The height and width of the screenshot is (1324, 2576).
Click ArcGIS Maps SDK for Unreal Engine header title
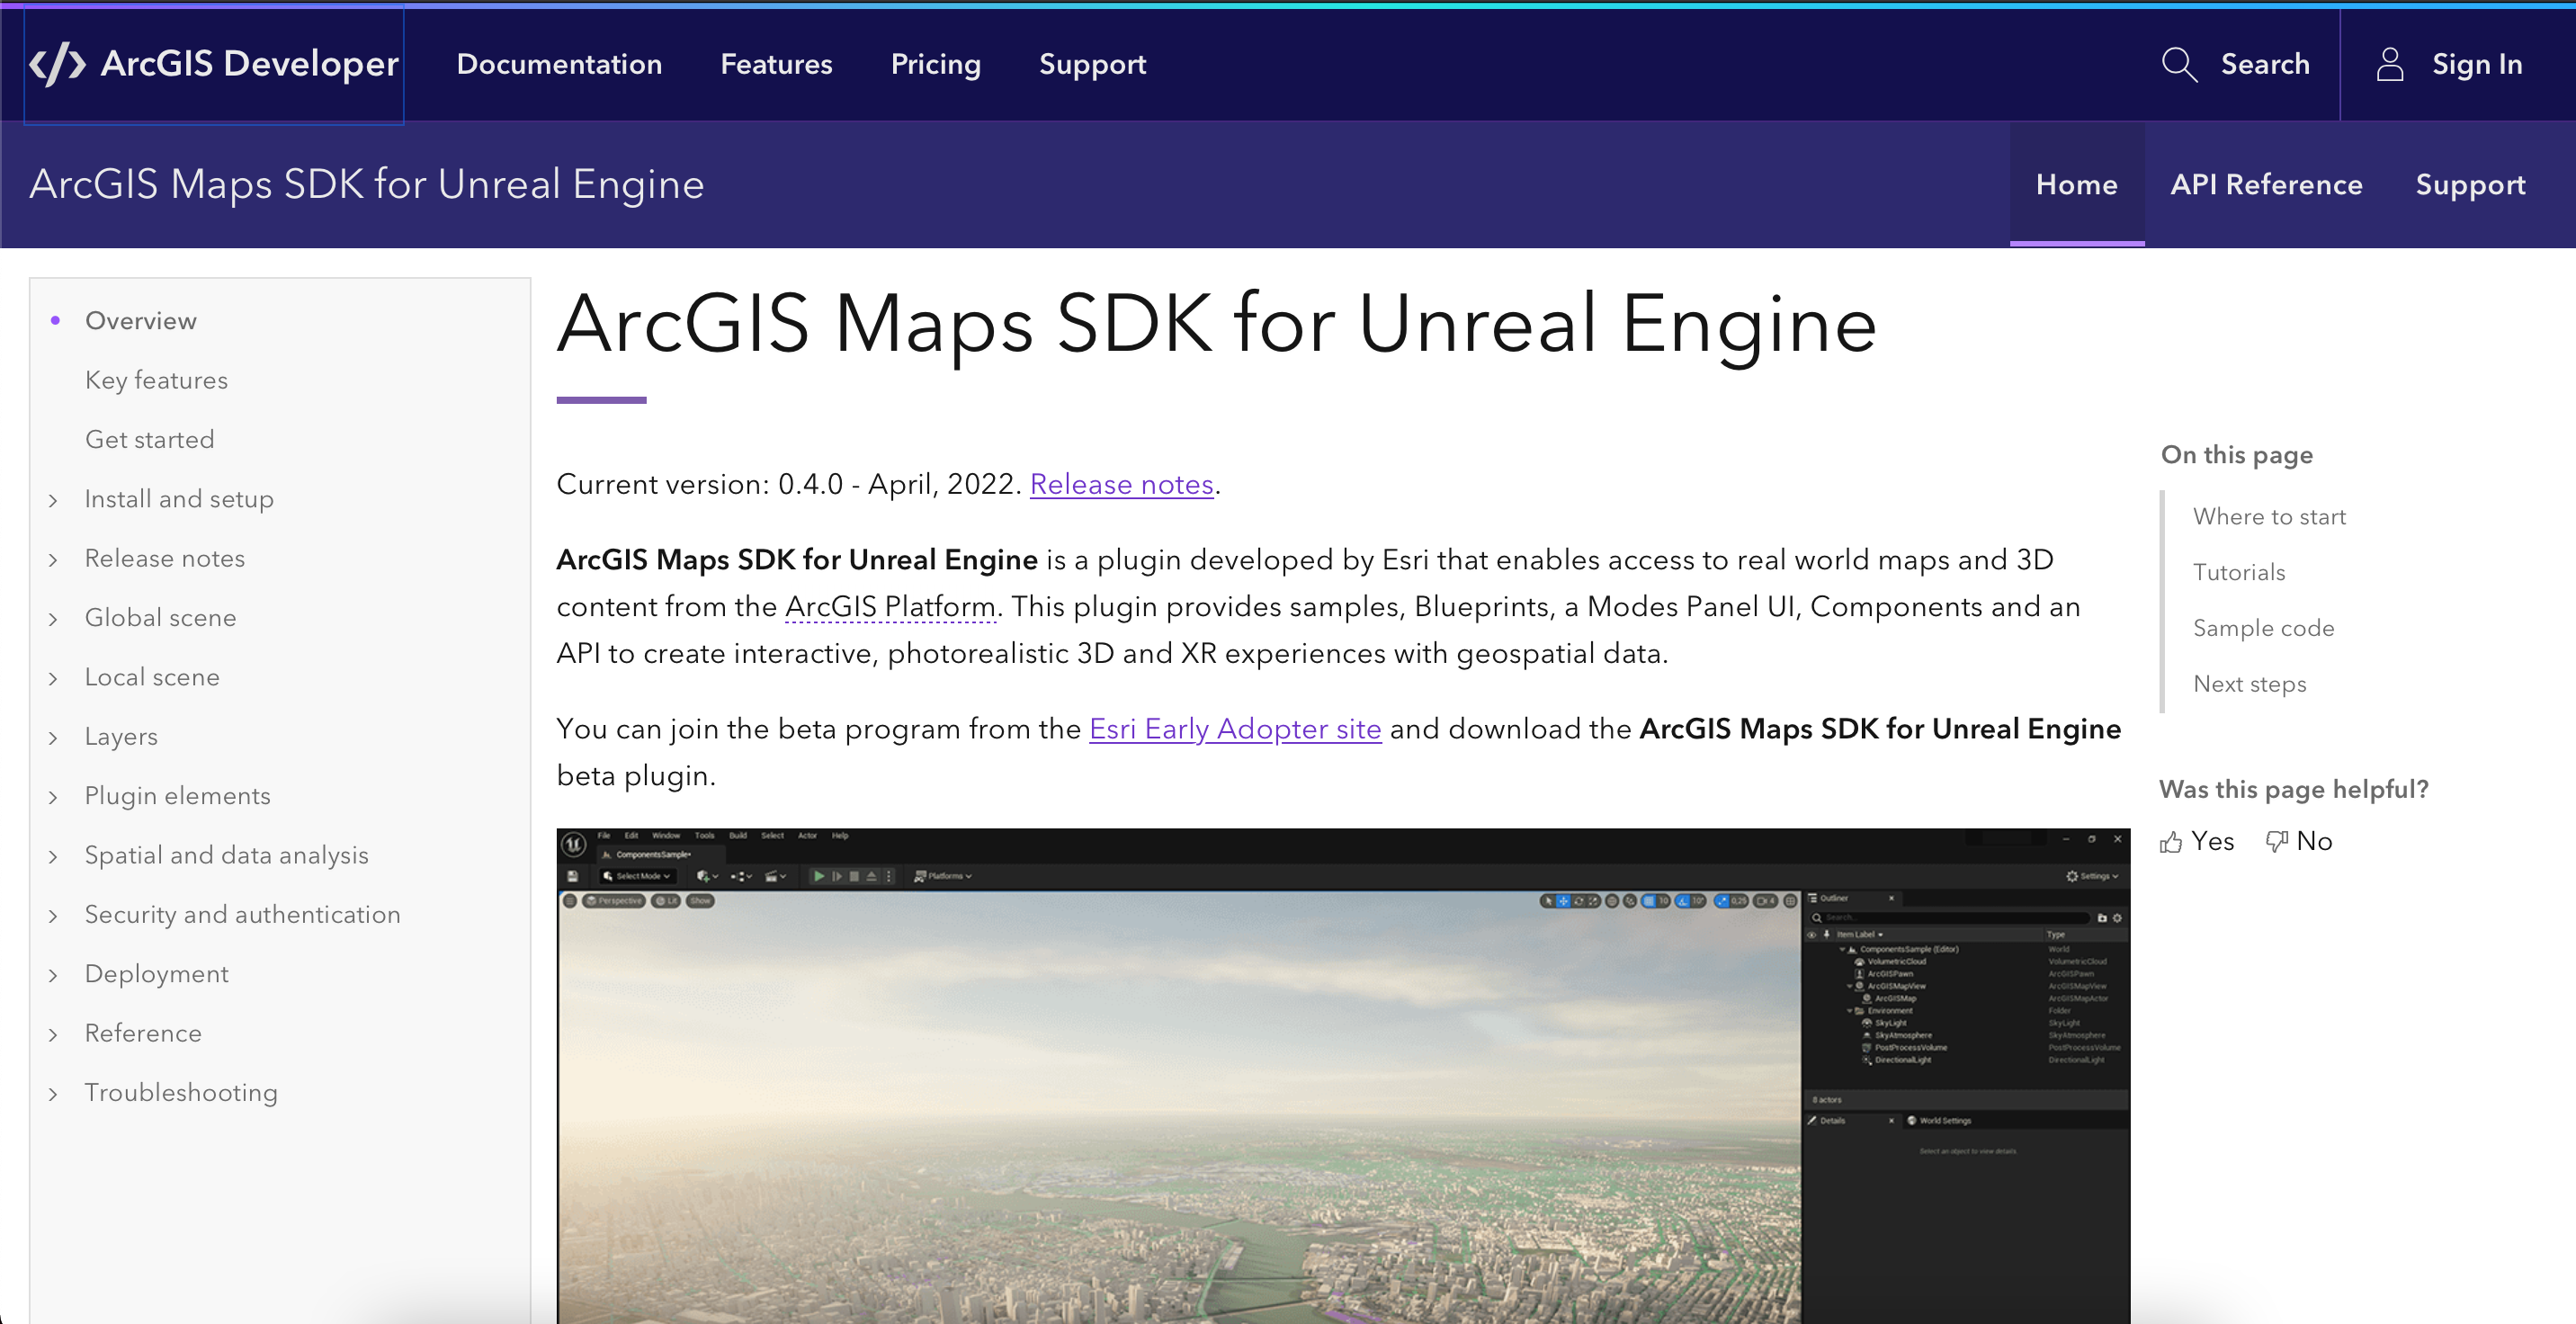(x=367, y=185)
